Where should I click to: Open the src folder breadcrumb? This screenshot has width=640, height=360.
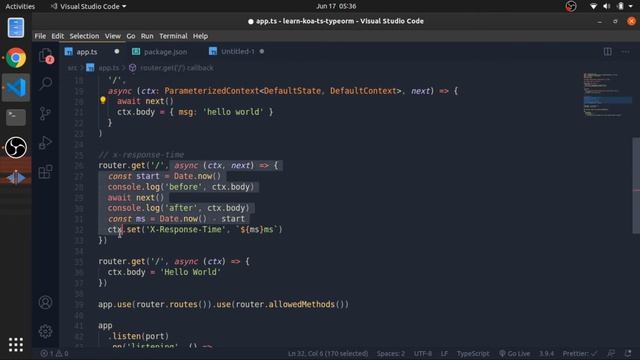tap(72, 68)
